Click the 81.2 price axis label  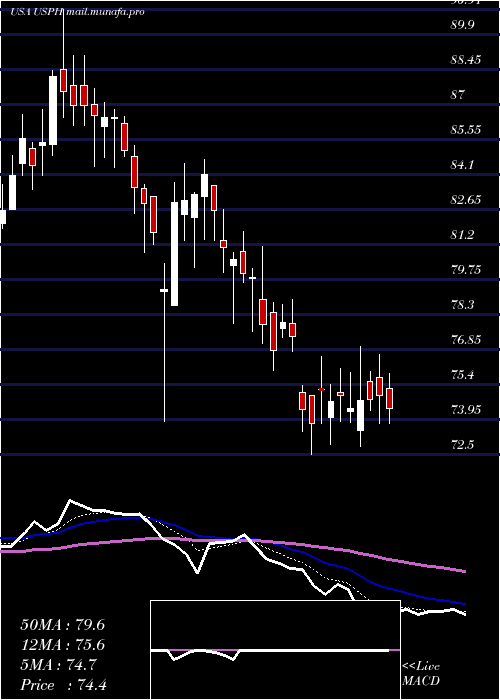pos(463,235)
